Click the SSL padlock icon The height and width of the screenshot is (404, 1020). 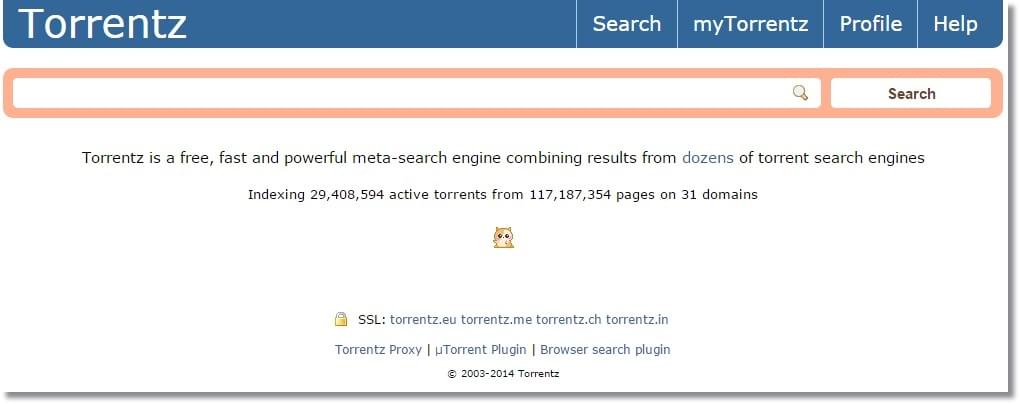341,319
